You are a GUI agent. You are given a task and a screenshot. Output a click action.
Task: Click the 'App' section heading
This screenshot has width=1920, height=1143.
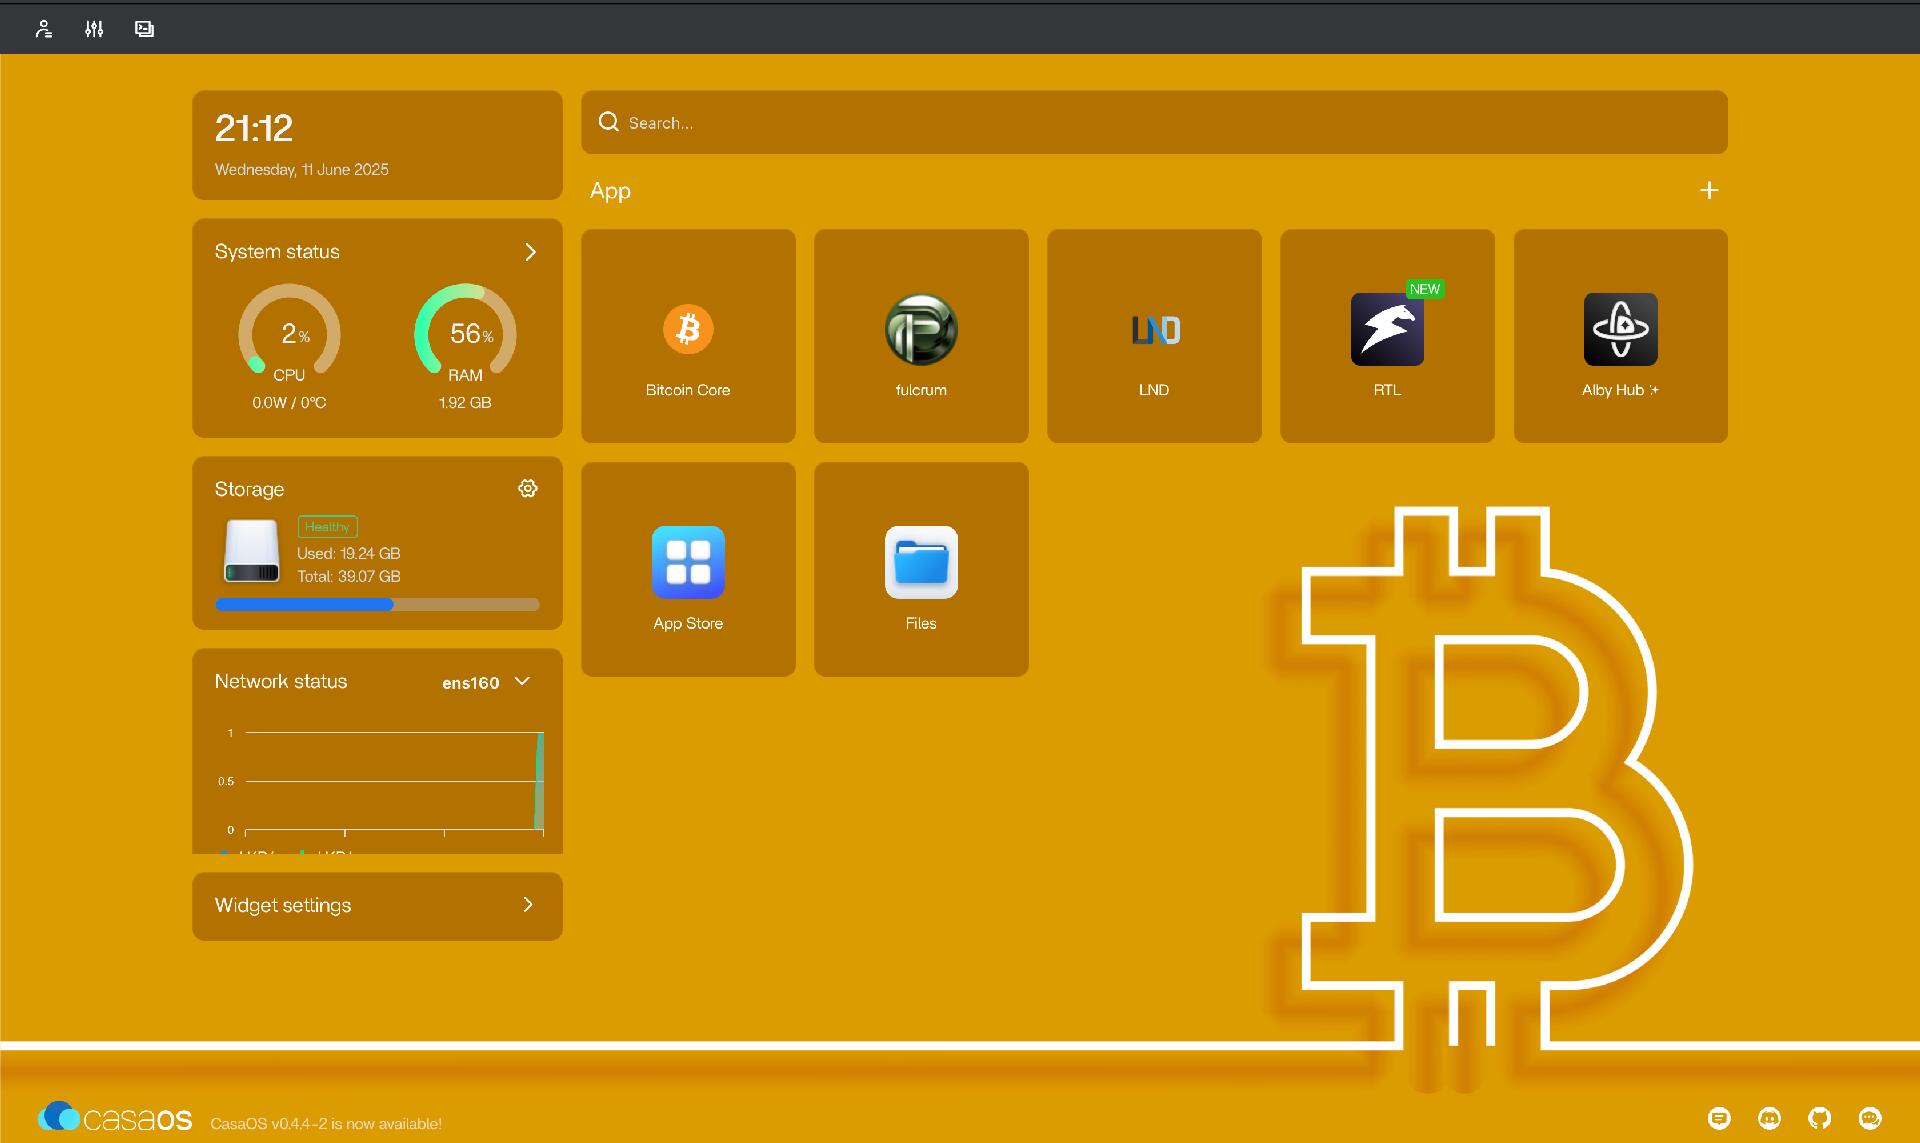point(610,191)
